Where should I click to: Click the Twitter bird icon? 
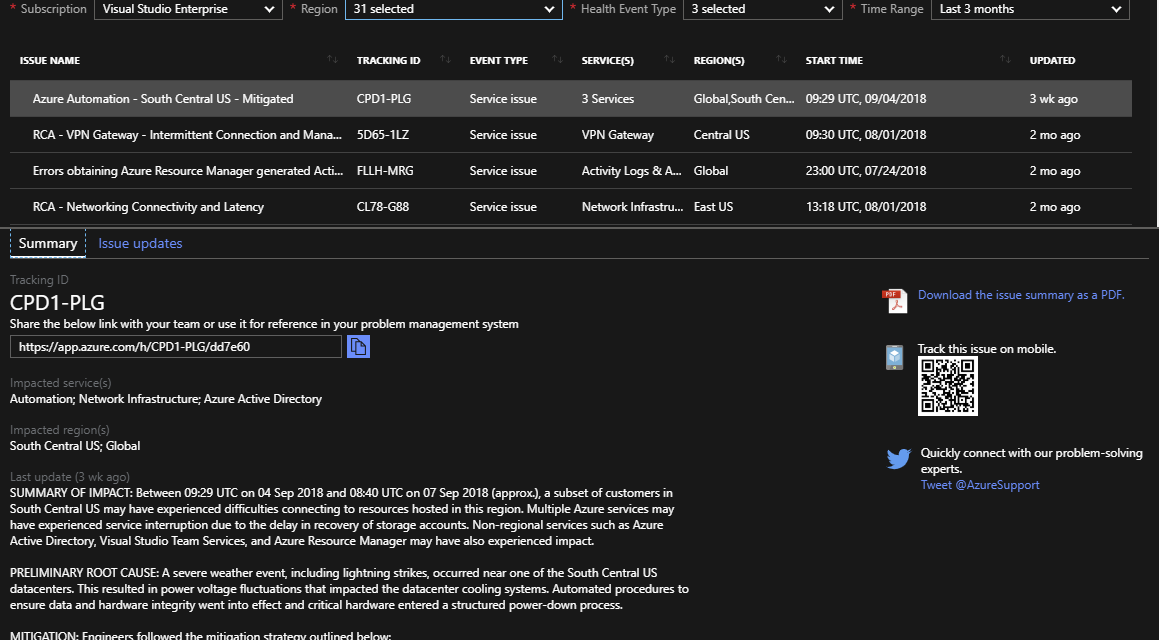[899, 458]
